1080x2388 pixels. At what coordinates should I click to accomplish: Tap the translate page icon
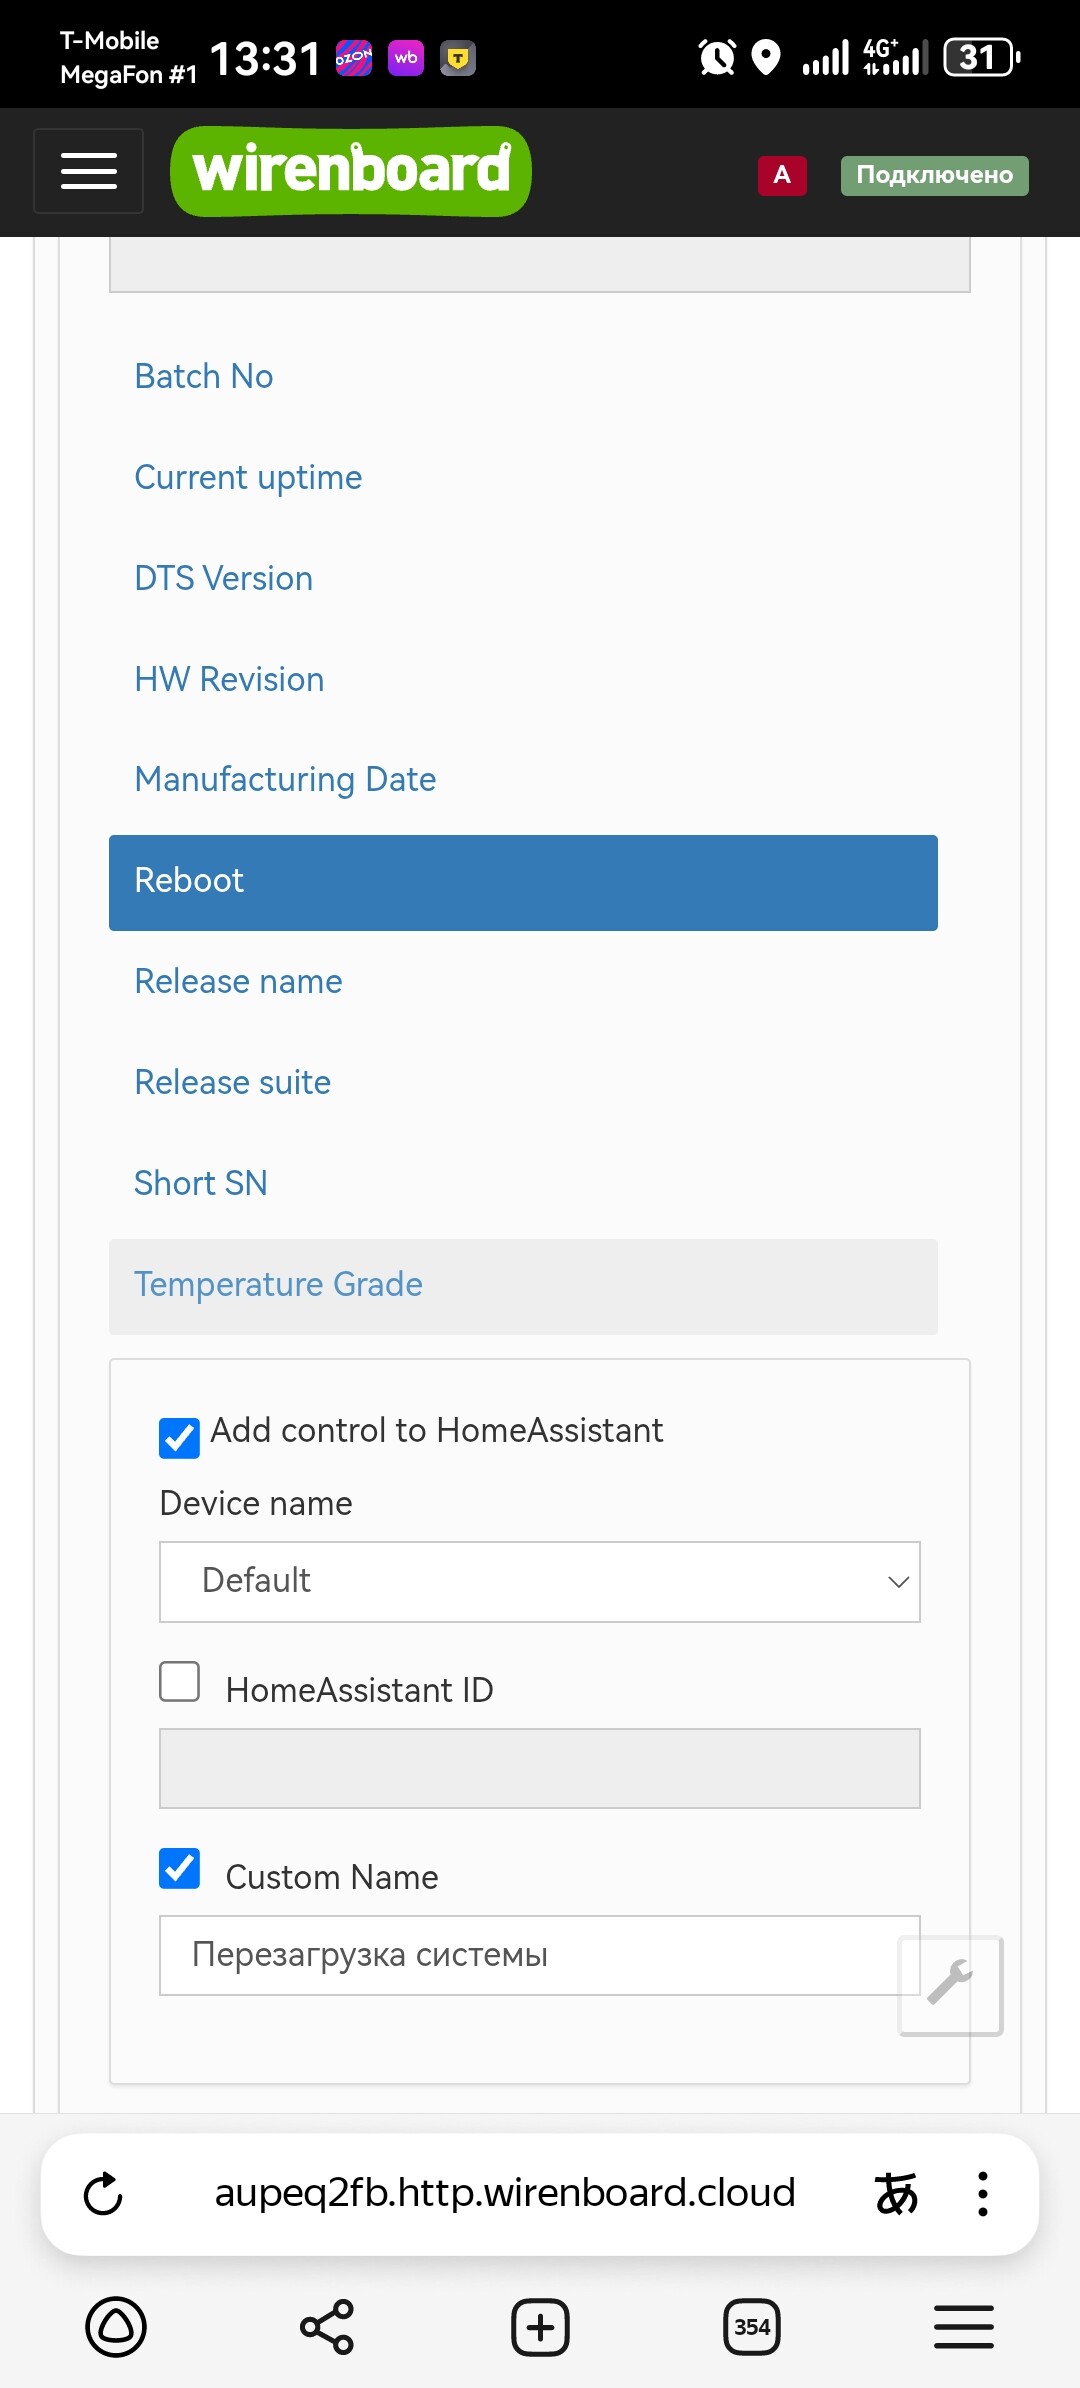pyautogui.click(x=896, y=2194)
